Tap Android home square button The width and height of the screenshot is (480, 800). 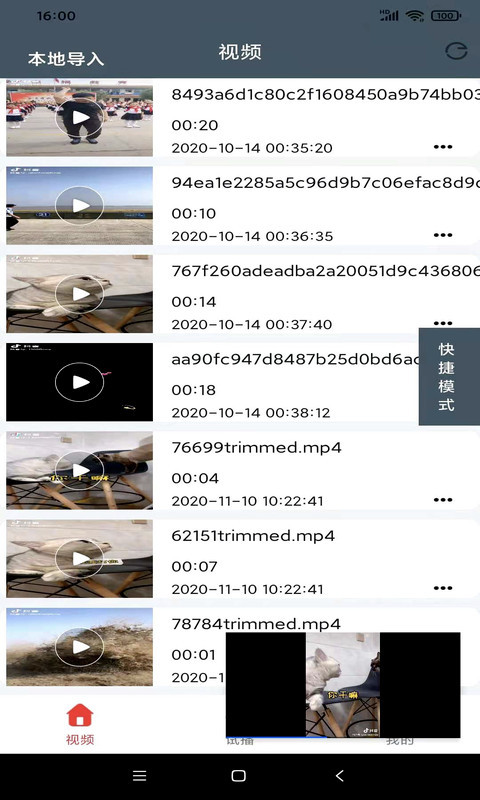(x=239, y=776)
